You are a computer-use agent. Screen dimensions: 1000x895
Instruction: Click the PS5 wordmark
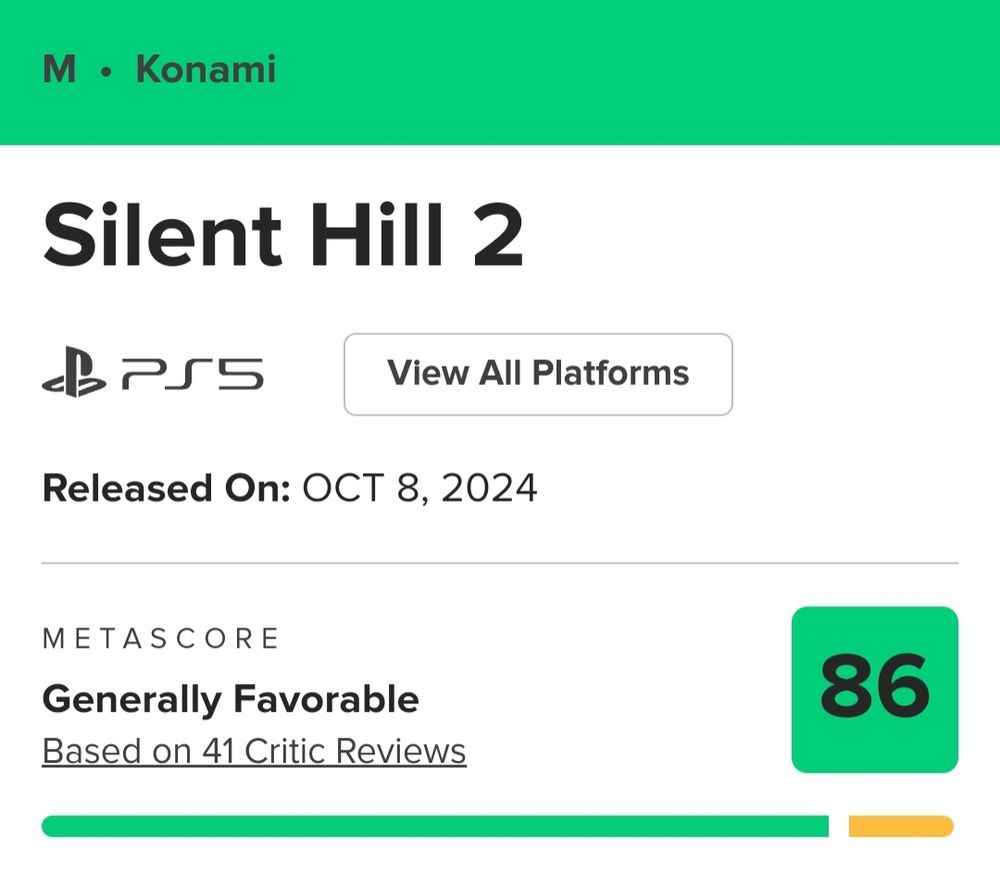pos(193,375)
